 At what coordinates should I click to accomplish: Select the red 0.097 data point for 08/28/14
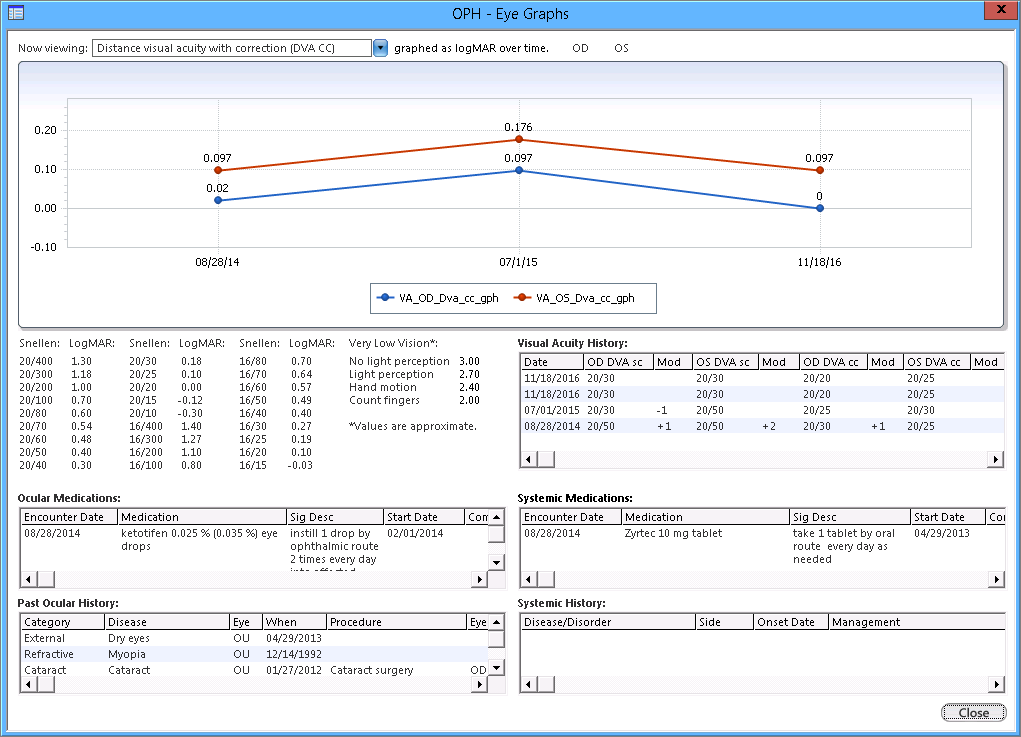coord(218,171)
